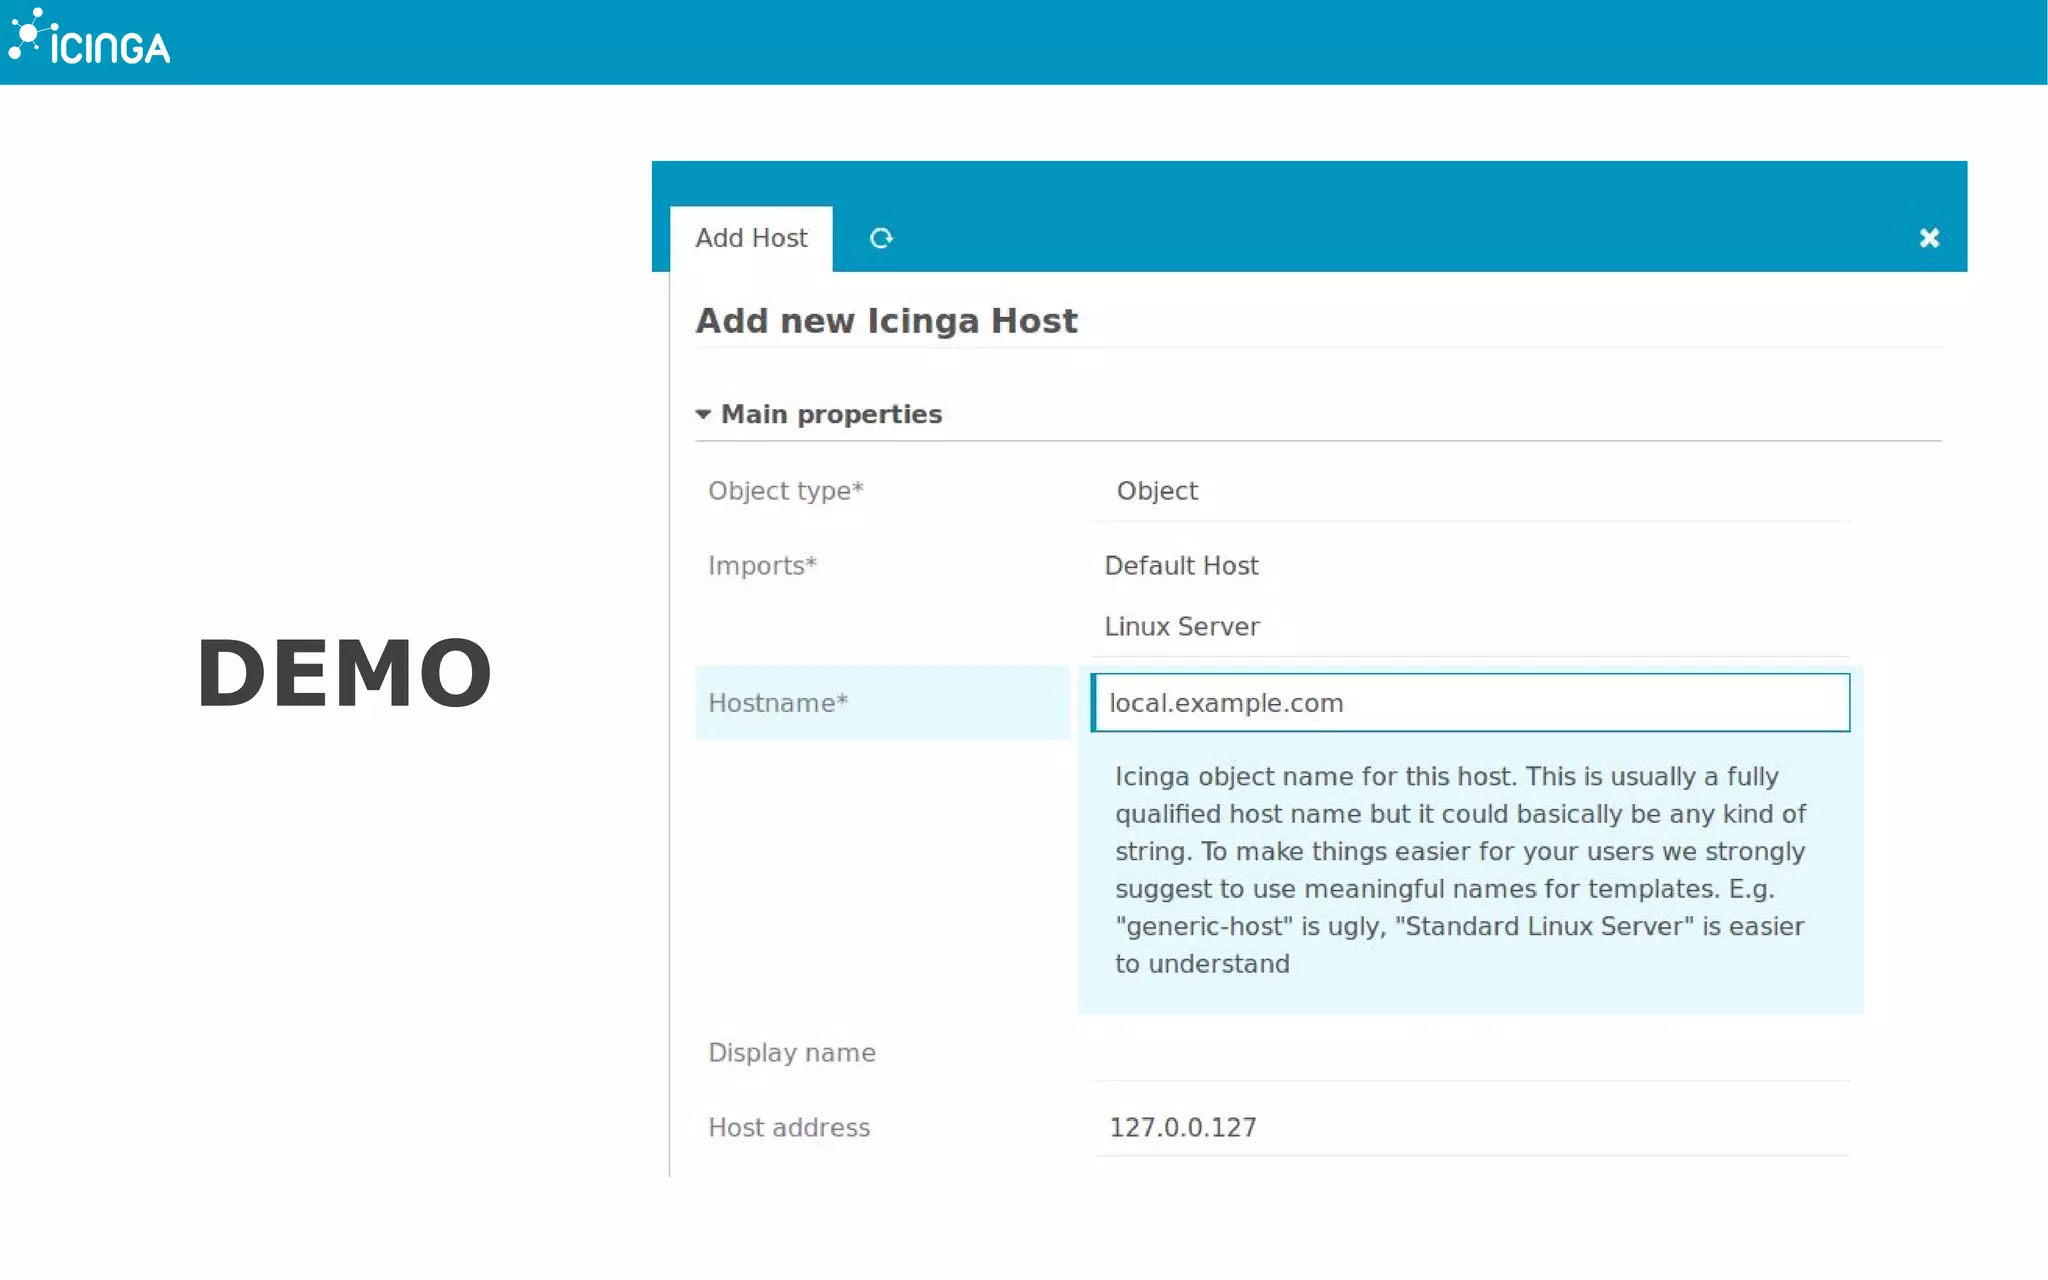This screenshot has height=1280, width=2048.
Task: Click the Icinga logo in header
Action: [x=90, y=40]
